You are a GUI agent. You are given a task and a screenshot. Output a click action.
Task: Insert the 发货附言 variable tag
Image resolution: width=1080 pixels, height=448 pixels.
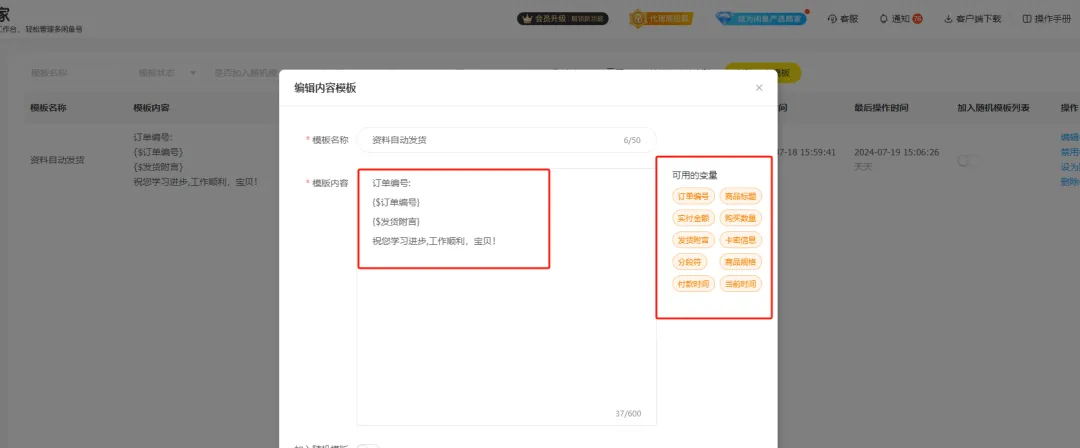[694, 241]
